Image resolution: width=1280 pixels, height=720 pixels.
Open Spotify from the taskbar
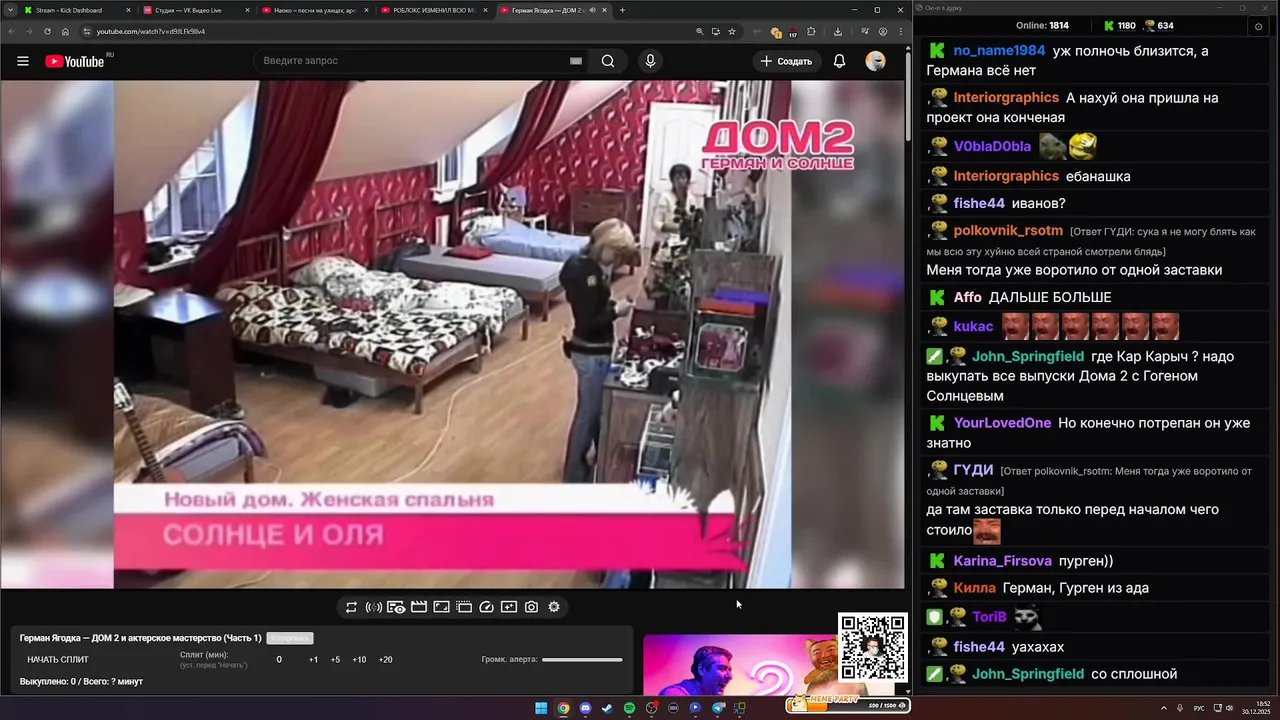629,708
